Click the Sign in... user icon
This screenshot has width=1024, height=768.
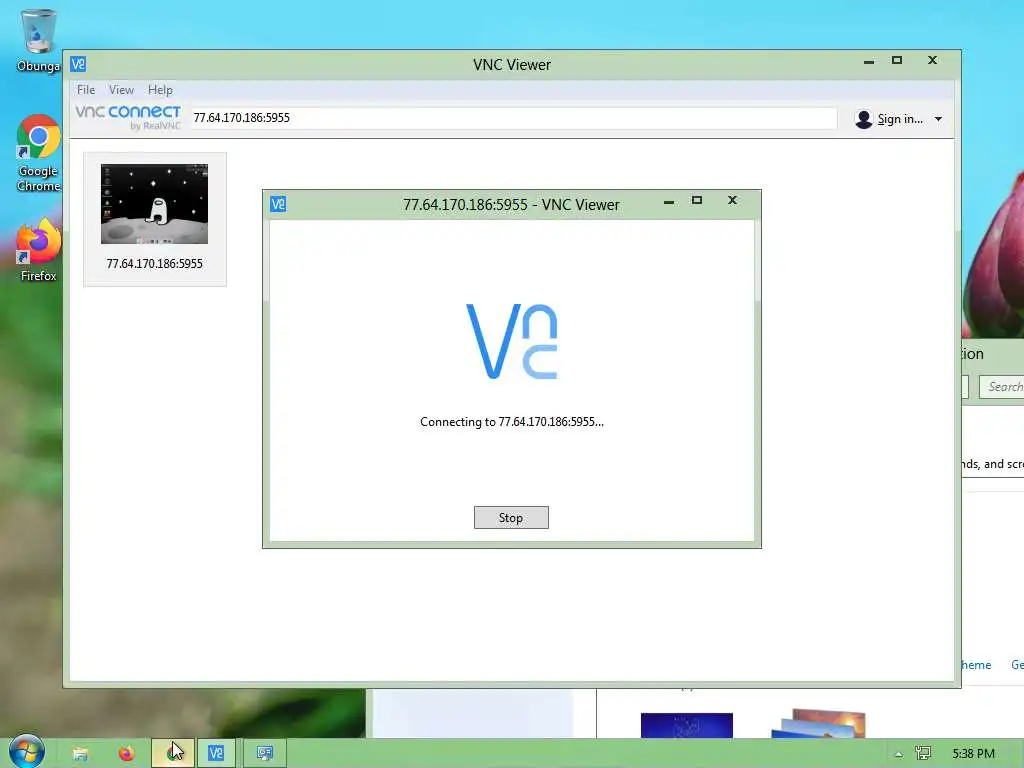(863, 119)
